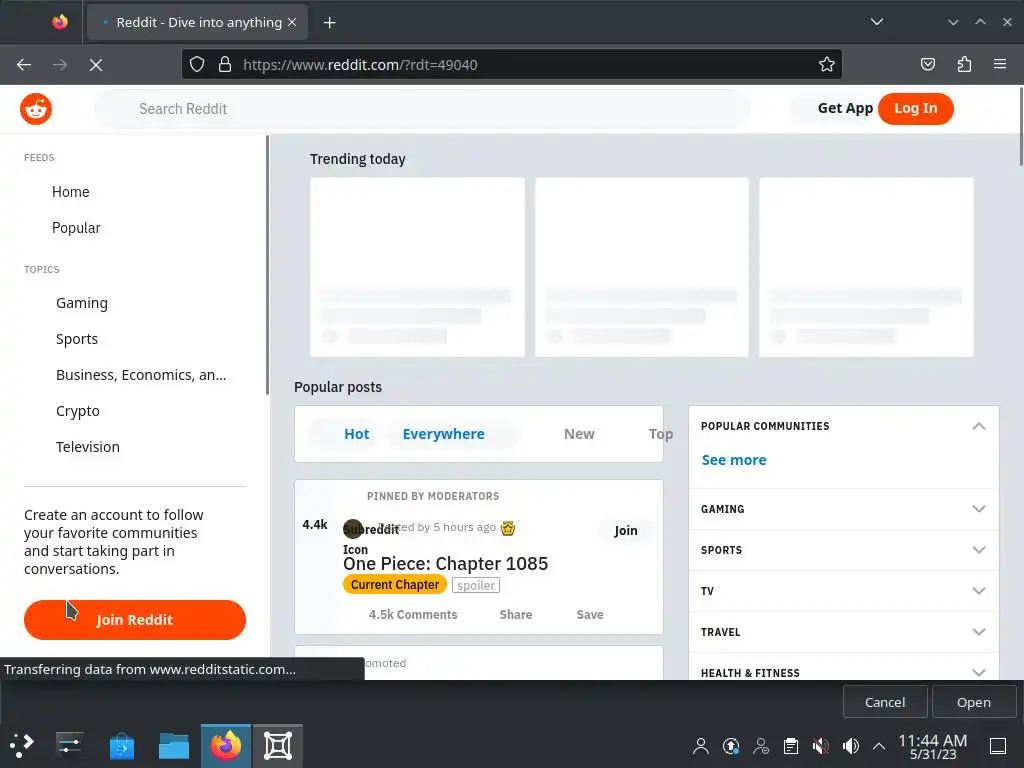Join the One Piece subreddit
Image resolution: width=1024 pixels, height=768 pixels.
pos(626,530)
